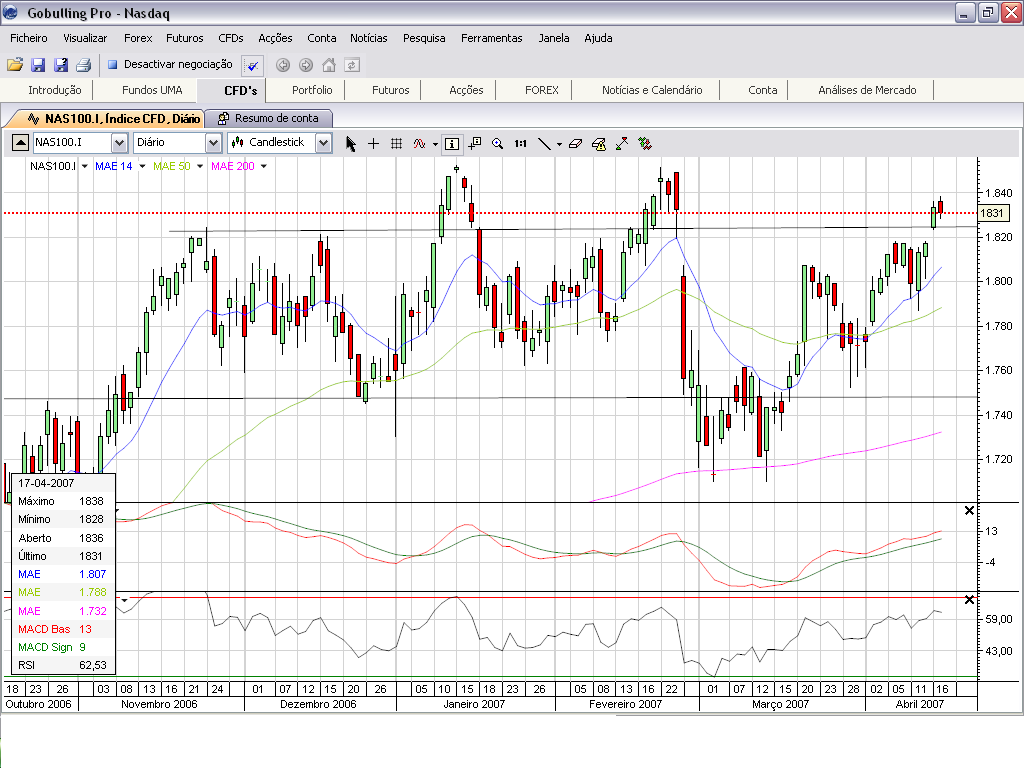
Task: Activate the crosshair cursor tool
Action: 374,143
